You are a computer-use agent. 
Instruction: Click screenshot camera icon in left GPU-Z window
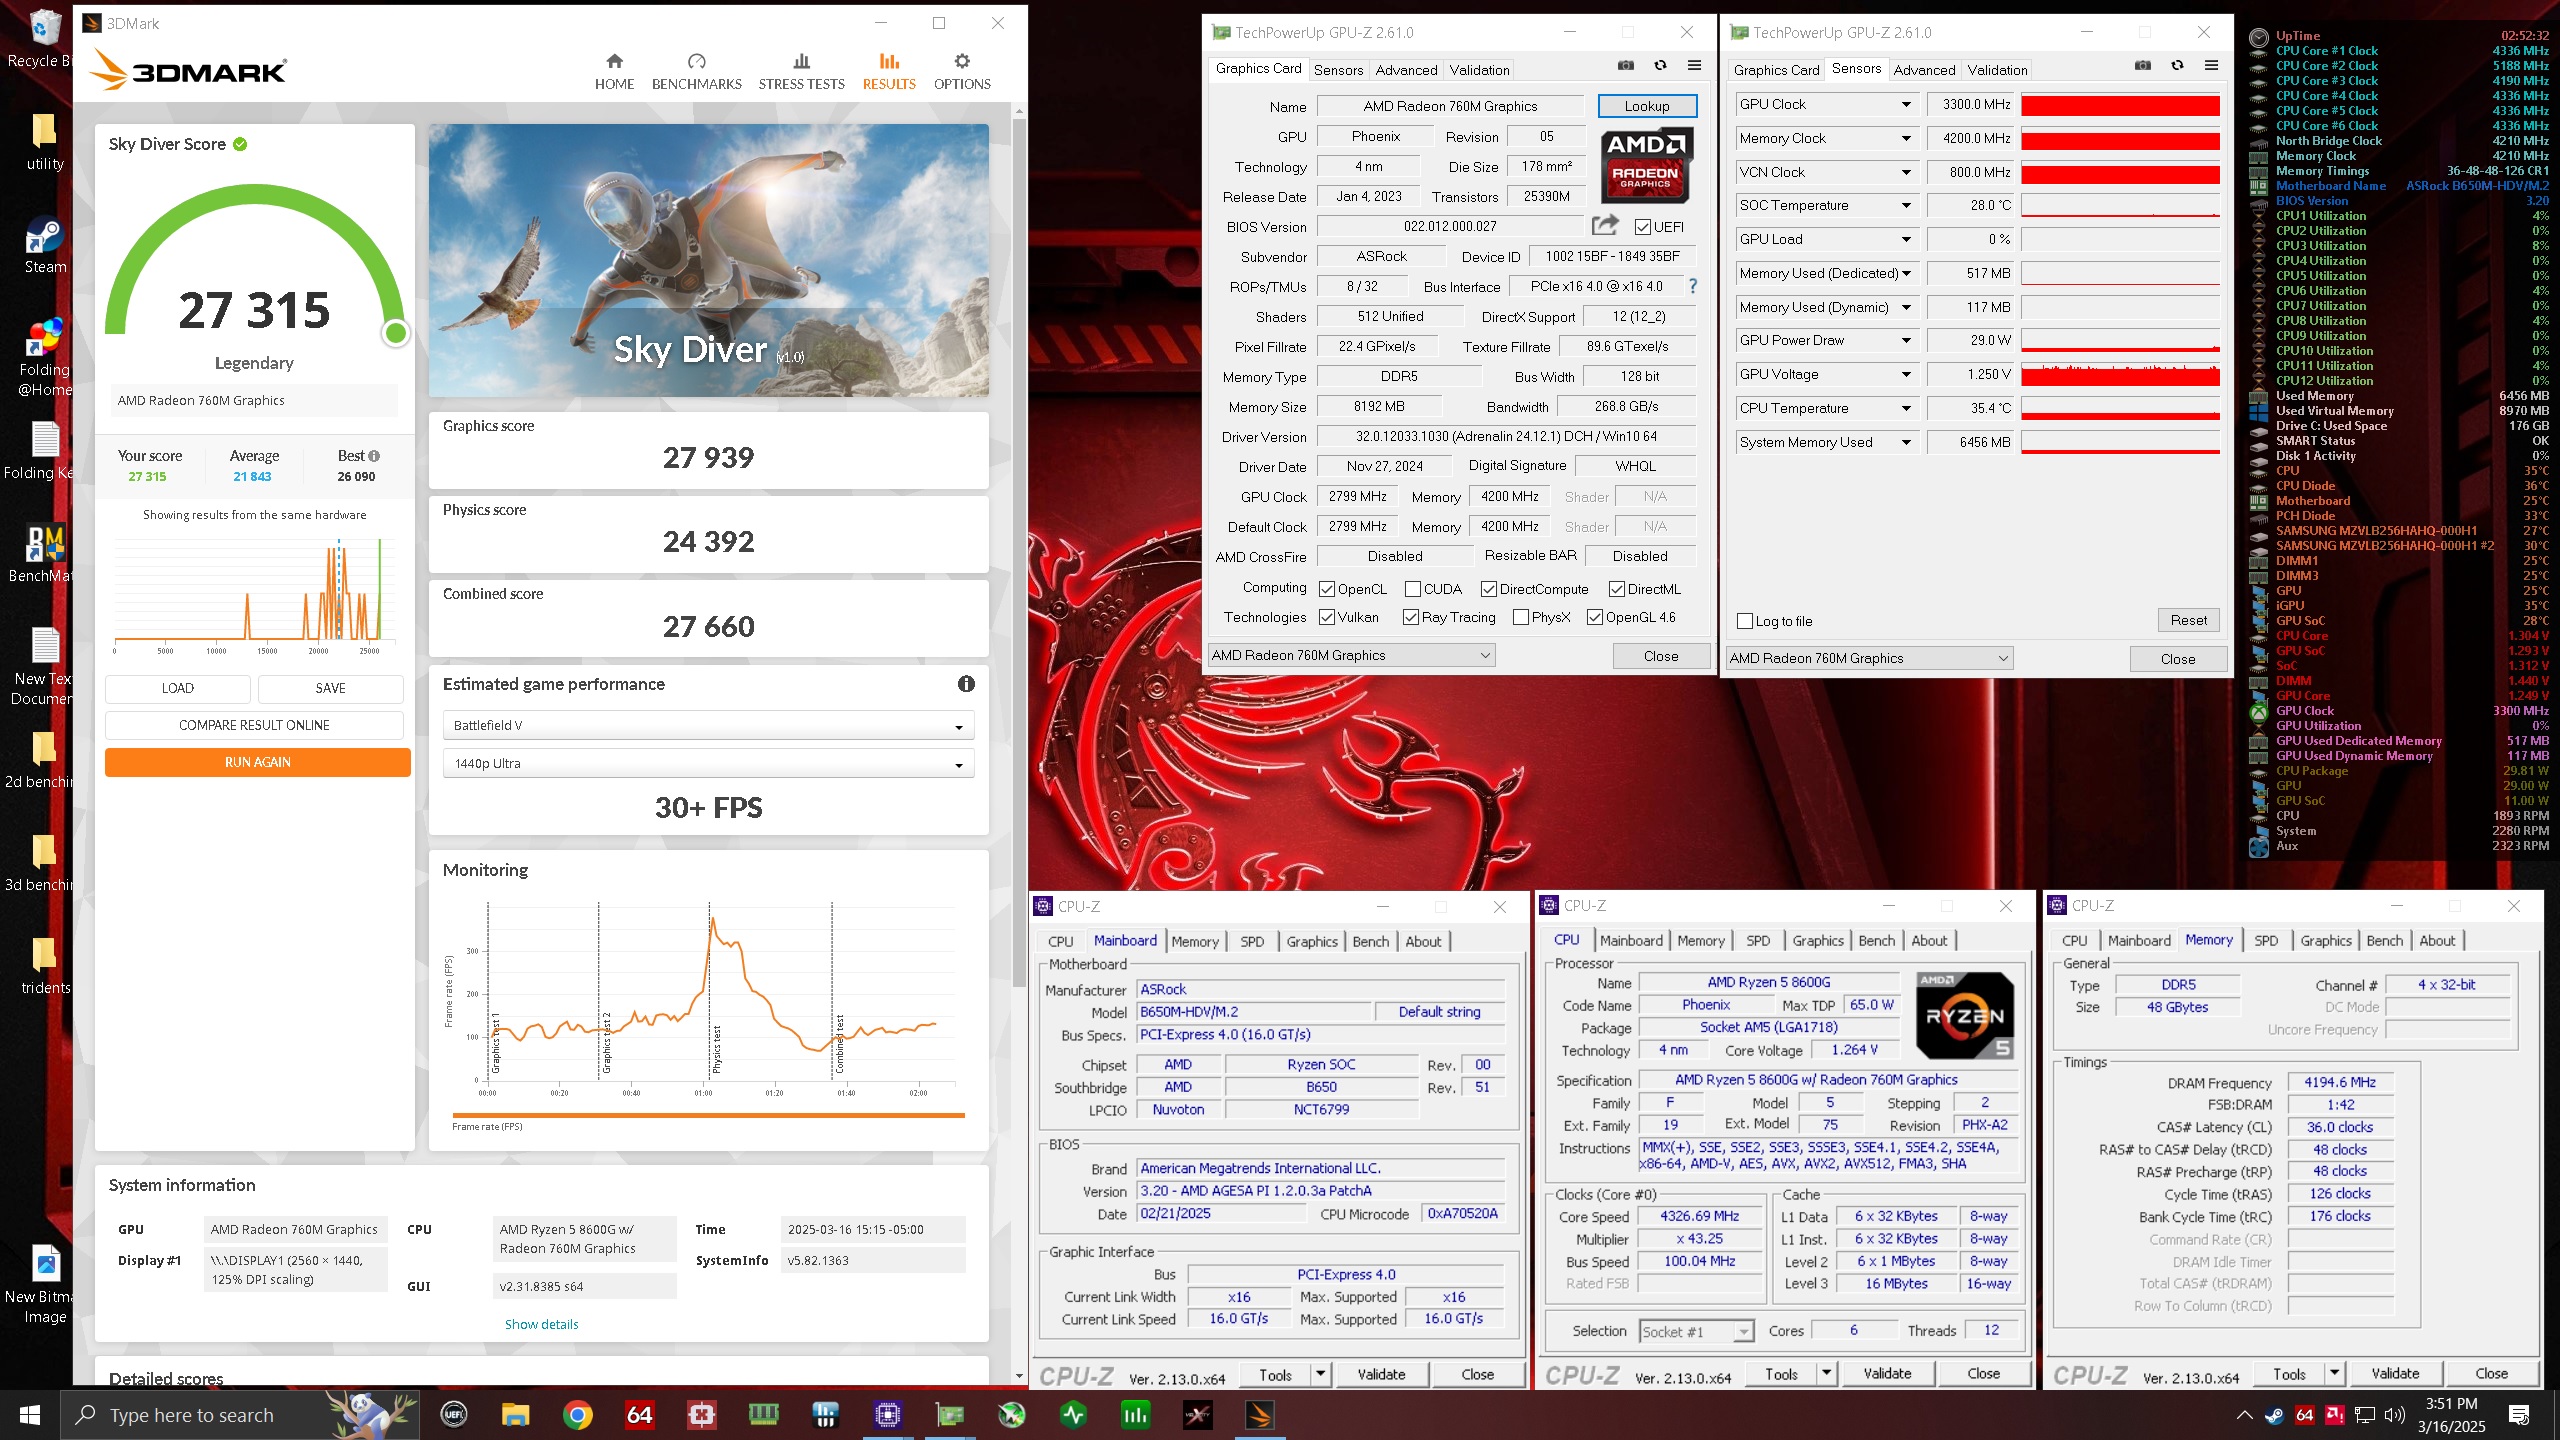(x=1626, y=66)
